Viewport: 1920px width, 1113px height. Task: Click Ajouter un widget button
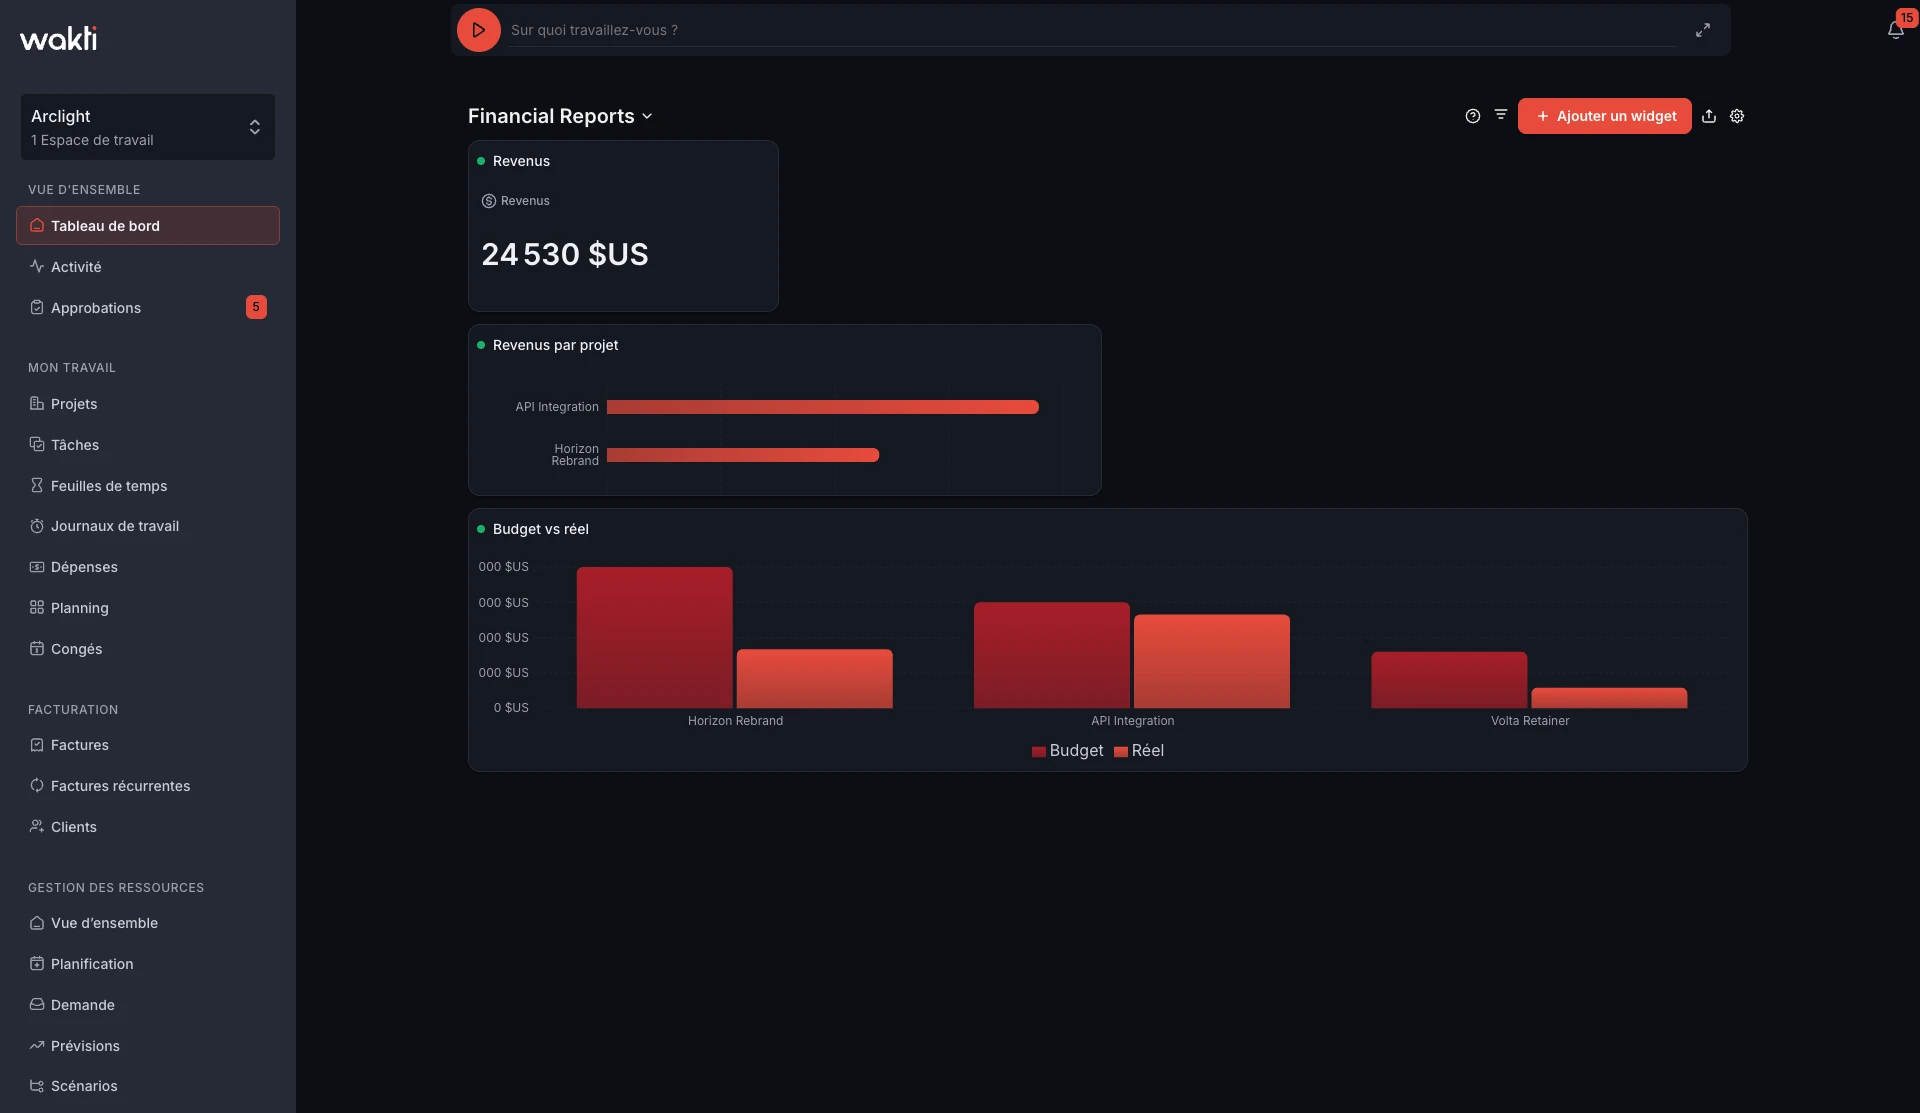1605,116
